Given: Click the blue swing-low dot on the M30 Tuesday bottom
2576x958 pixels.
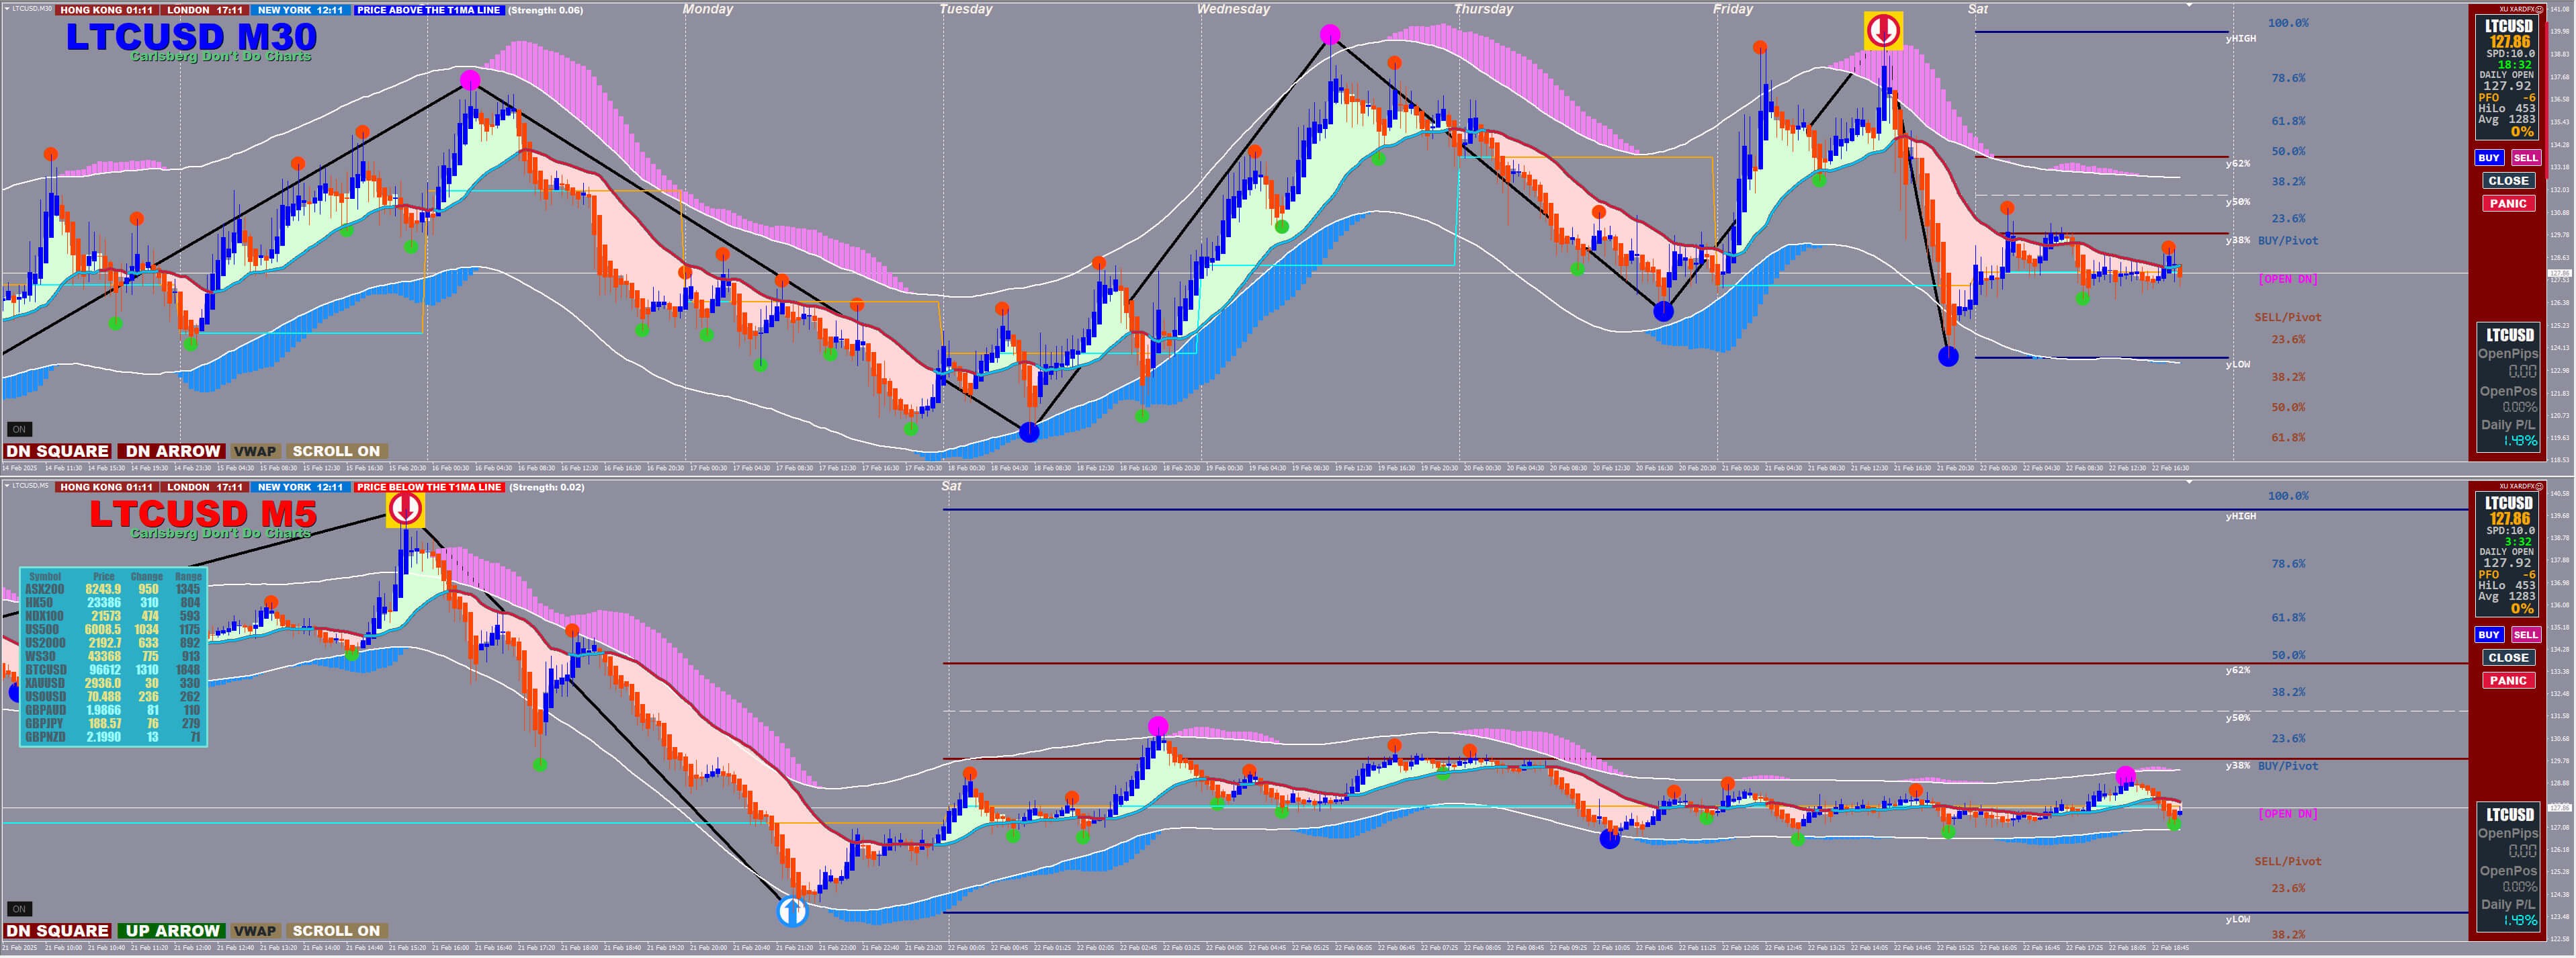Looking at the screenshot, I should coord(1029,432).
